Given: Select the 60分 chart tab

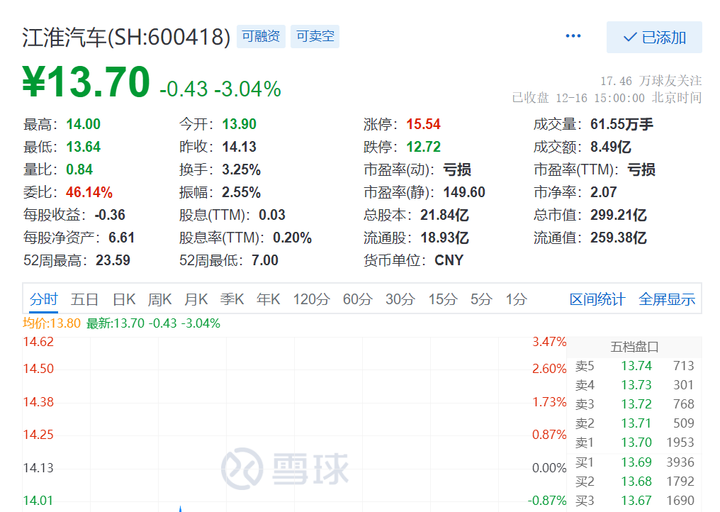Looking at the screenshot, I should [357, 299].
